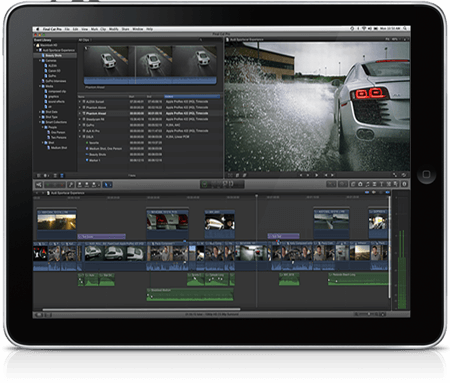Collapse the Smart Collections folder
The width and height of the screenshot is (450, 383).
point(40,122)
